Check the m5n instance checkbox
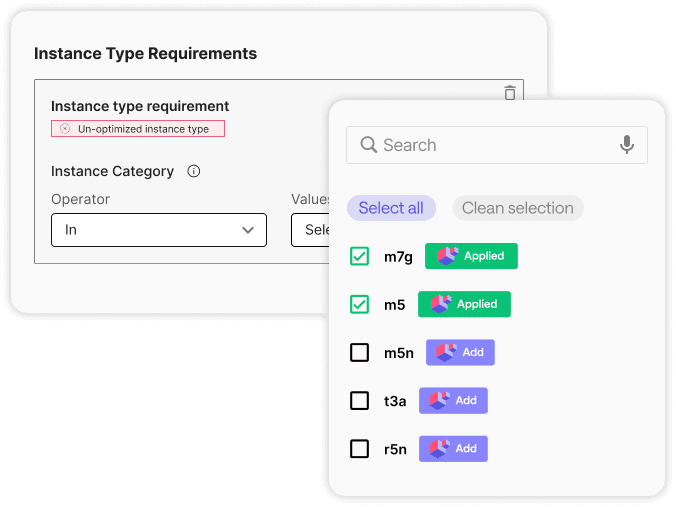Viewport: 676px width, 507px height. pyautogui.click(x=359, y=353)
